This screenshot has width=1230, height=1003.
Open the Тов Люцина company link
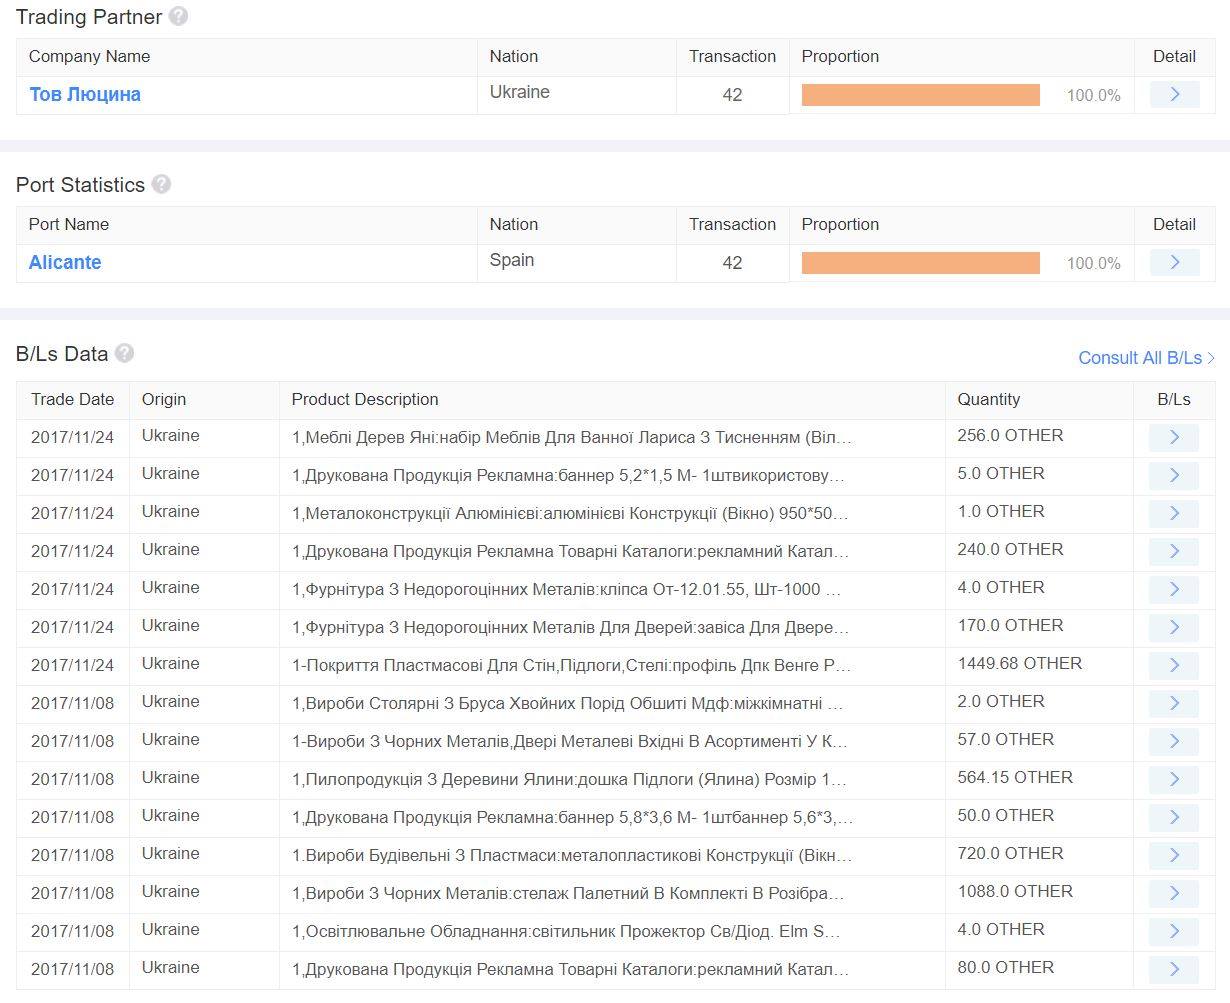tap(85, 95)
